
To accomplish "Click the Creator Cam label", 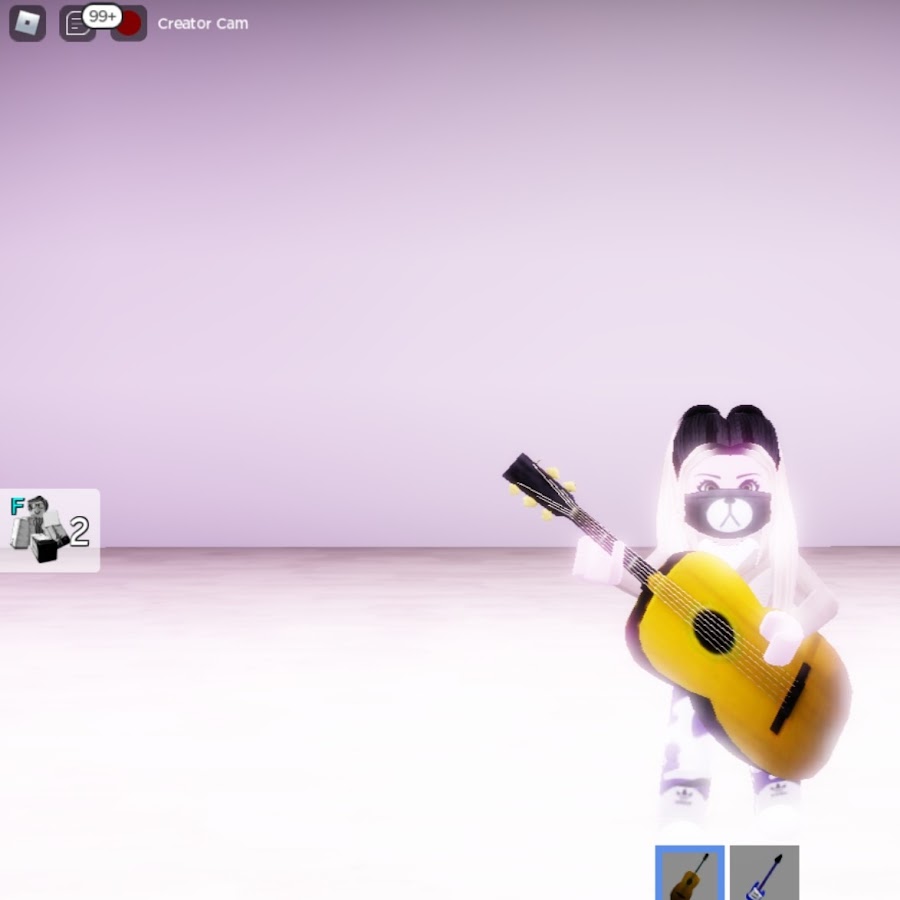I will point(203,24).
